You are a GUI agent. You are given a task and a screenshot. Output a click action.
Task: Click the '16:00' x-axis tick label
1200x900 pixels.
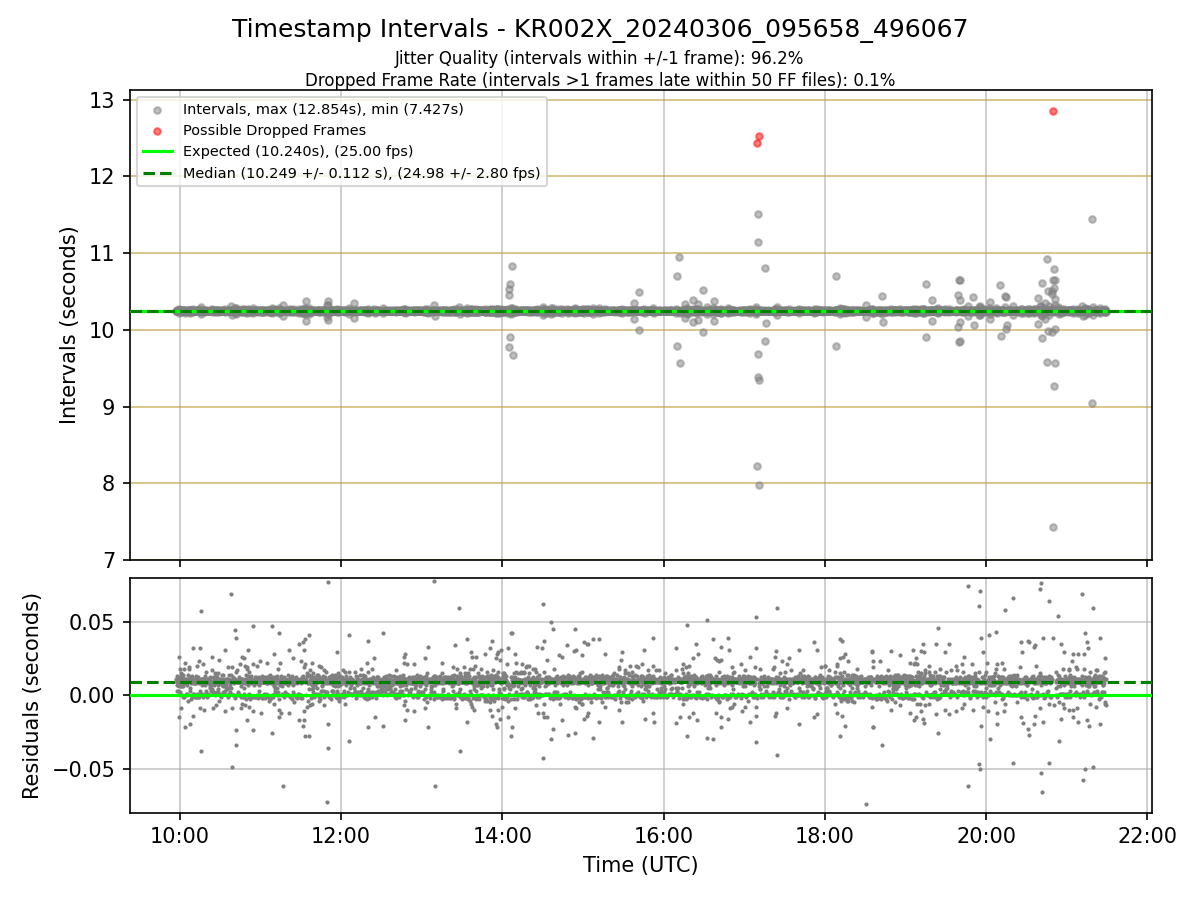point(663,836)
